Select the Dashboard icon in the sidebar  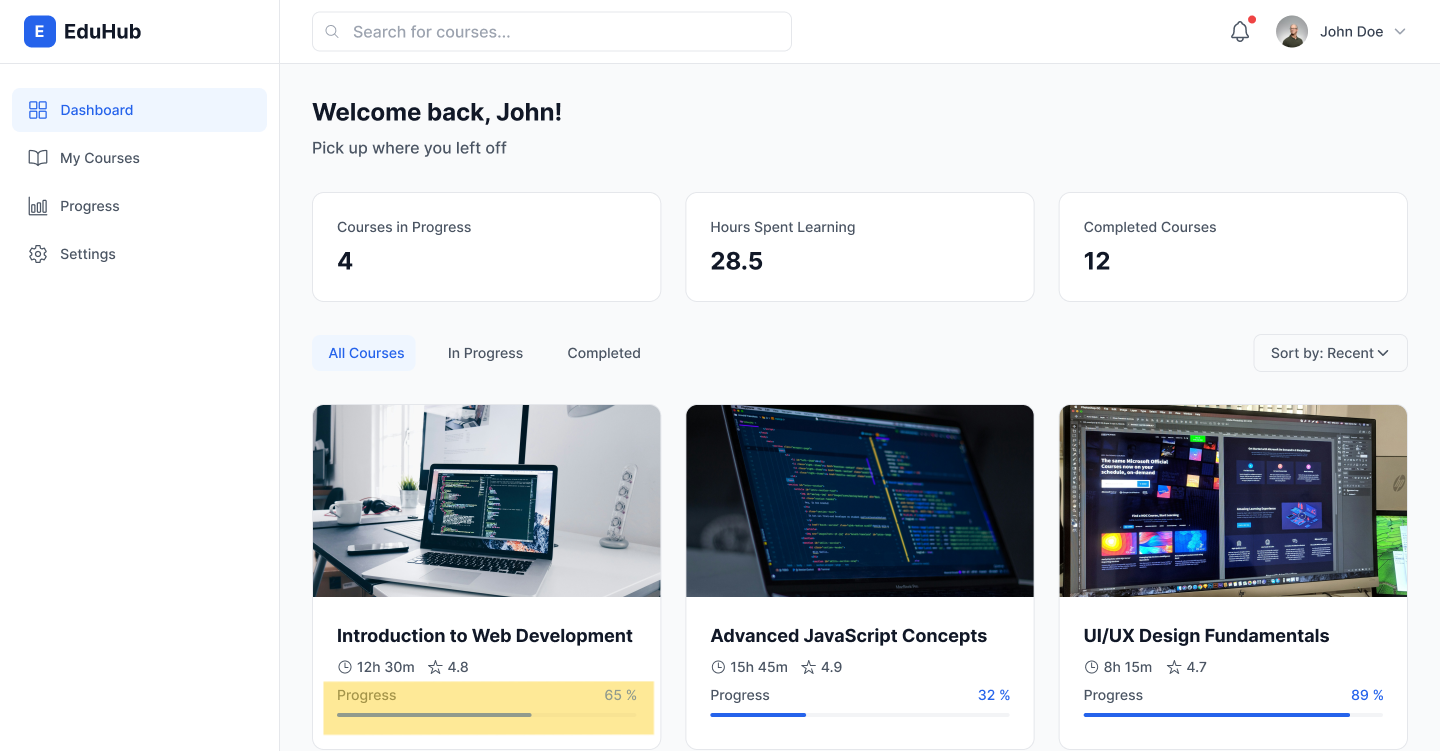point(38,110)
